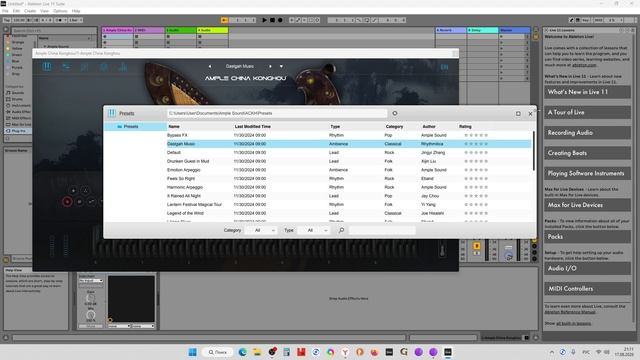Open the Category filter dropdown

coord(261,230)
